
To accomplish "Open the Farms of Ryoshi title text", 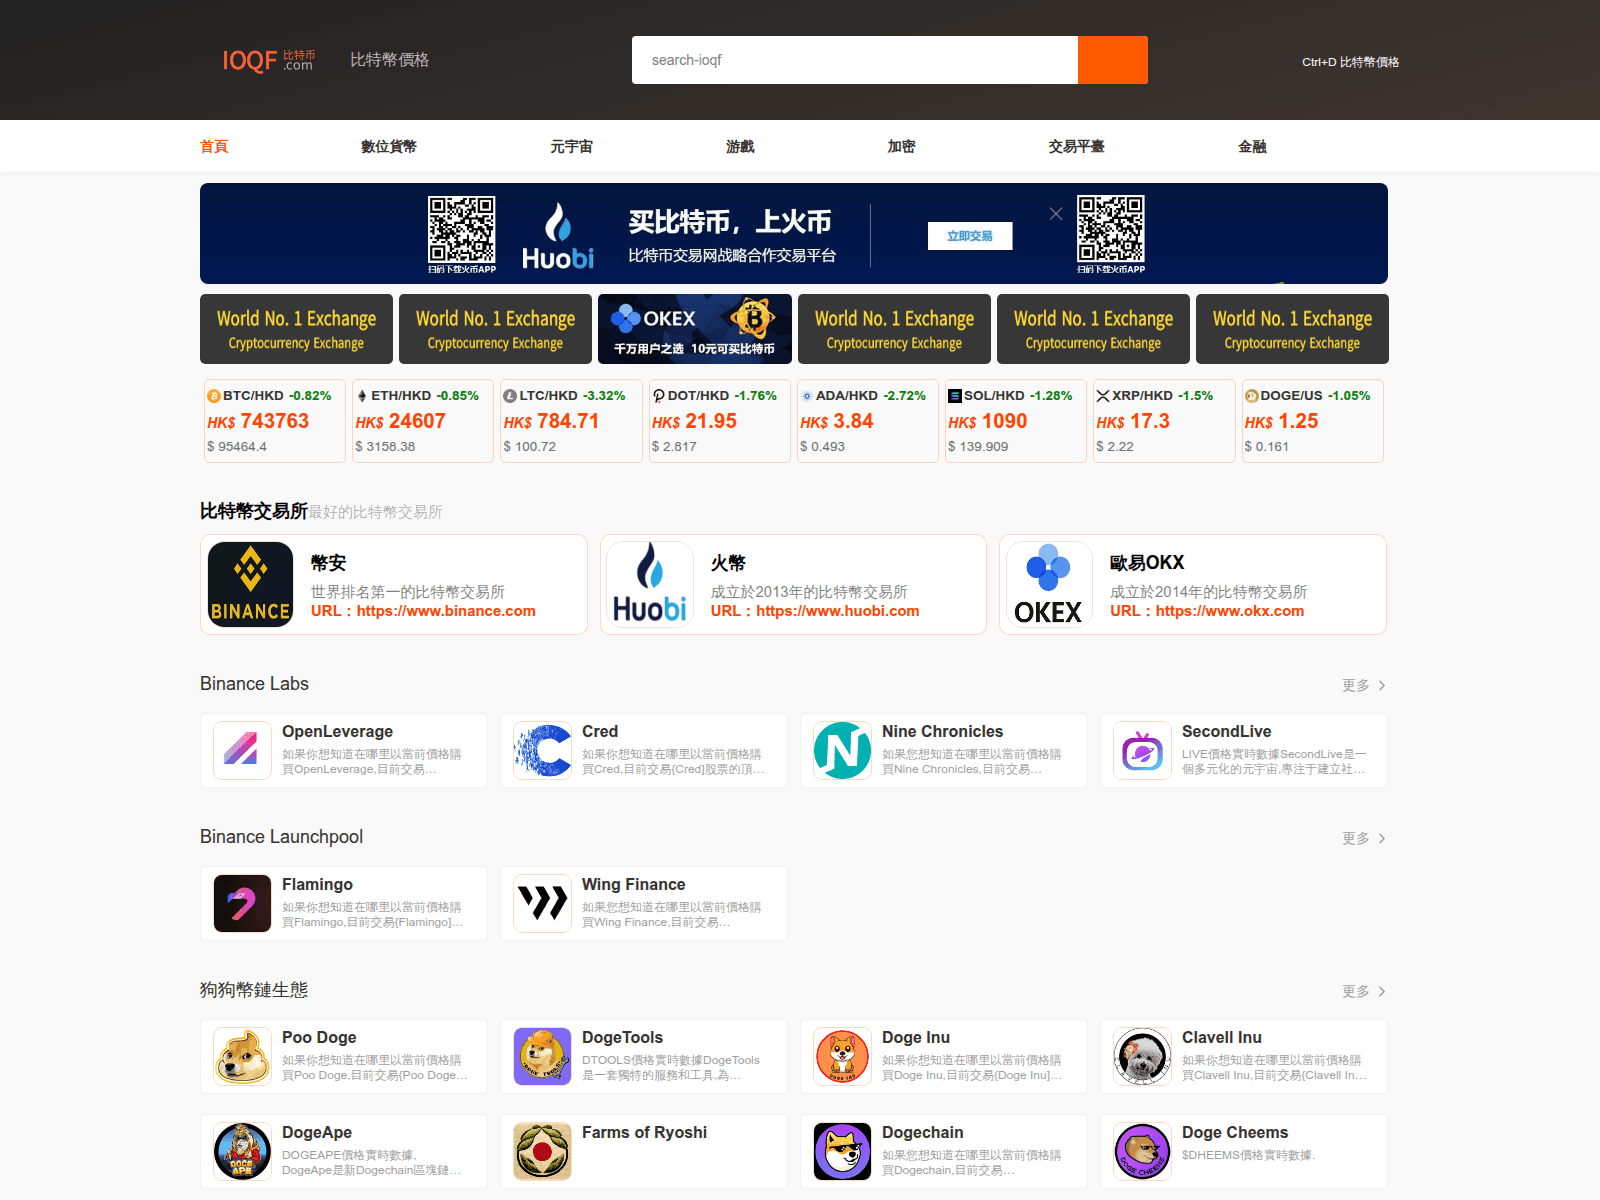I will coord(644,1132).
